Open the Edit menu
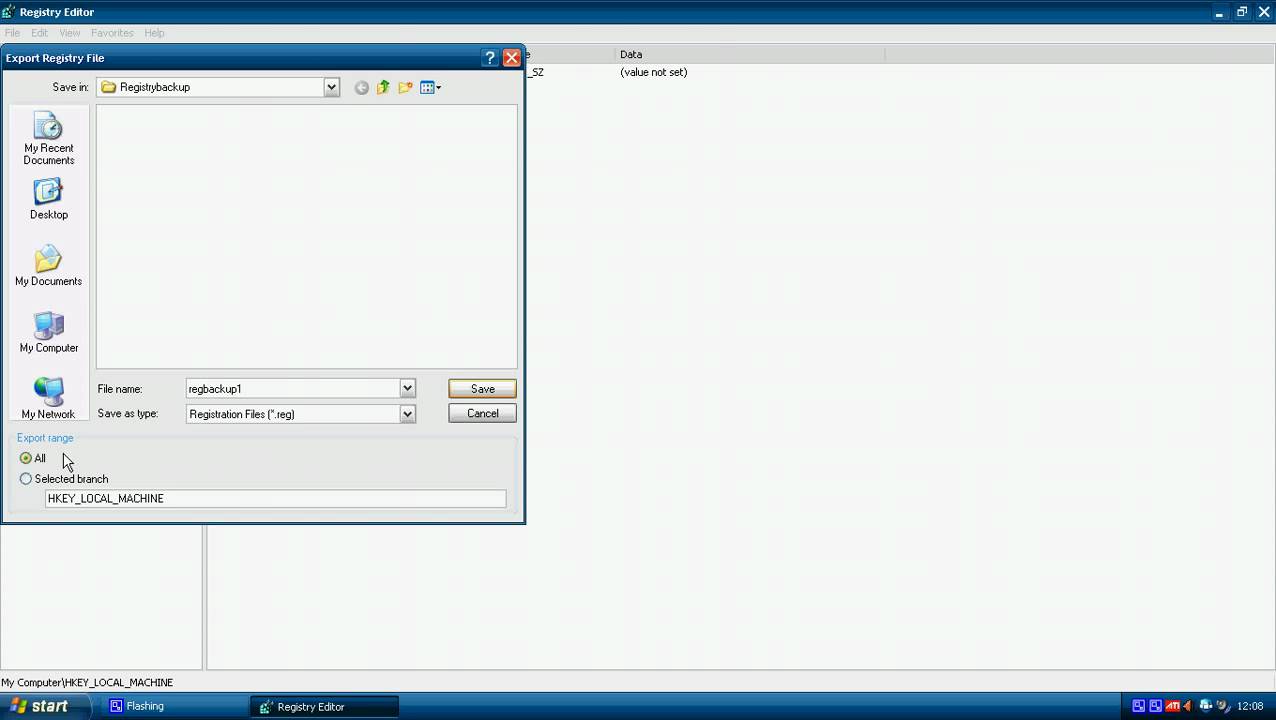The height and width of the screenshot is (720, 1276). coord(39,33)
